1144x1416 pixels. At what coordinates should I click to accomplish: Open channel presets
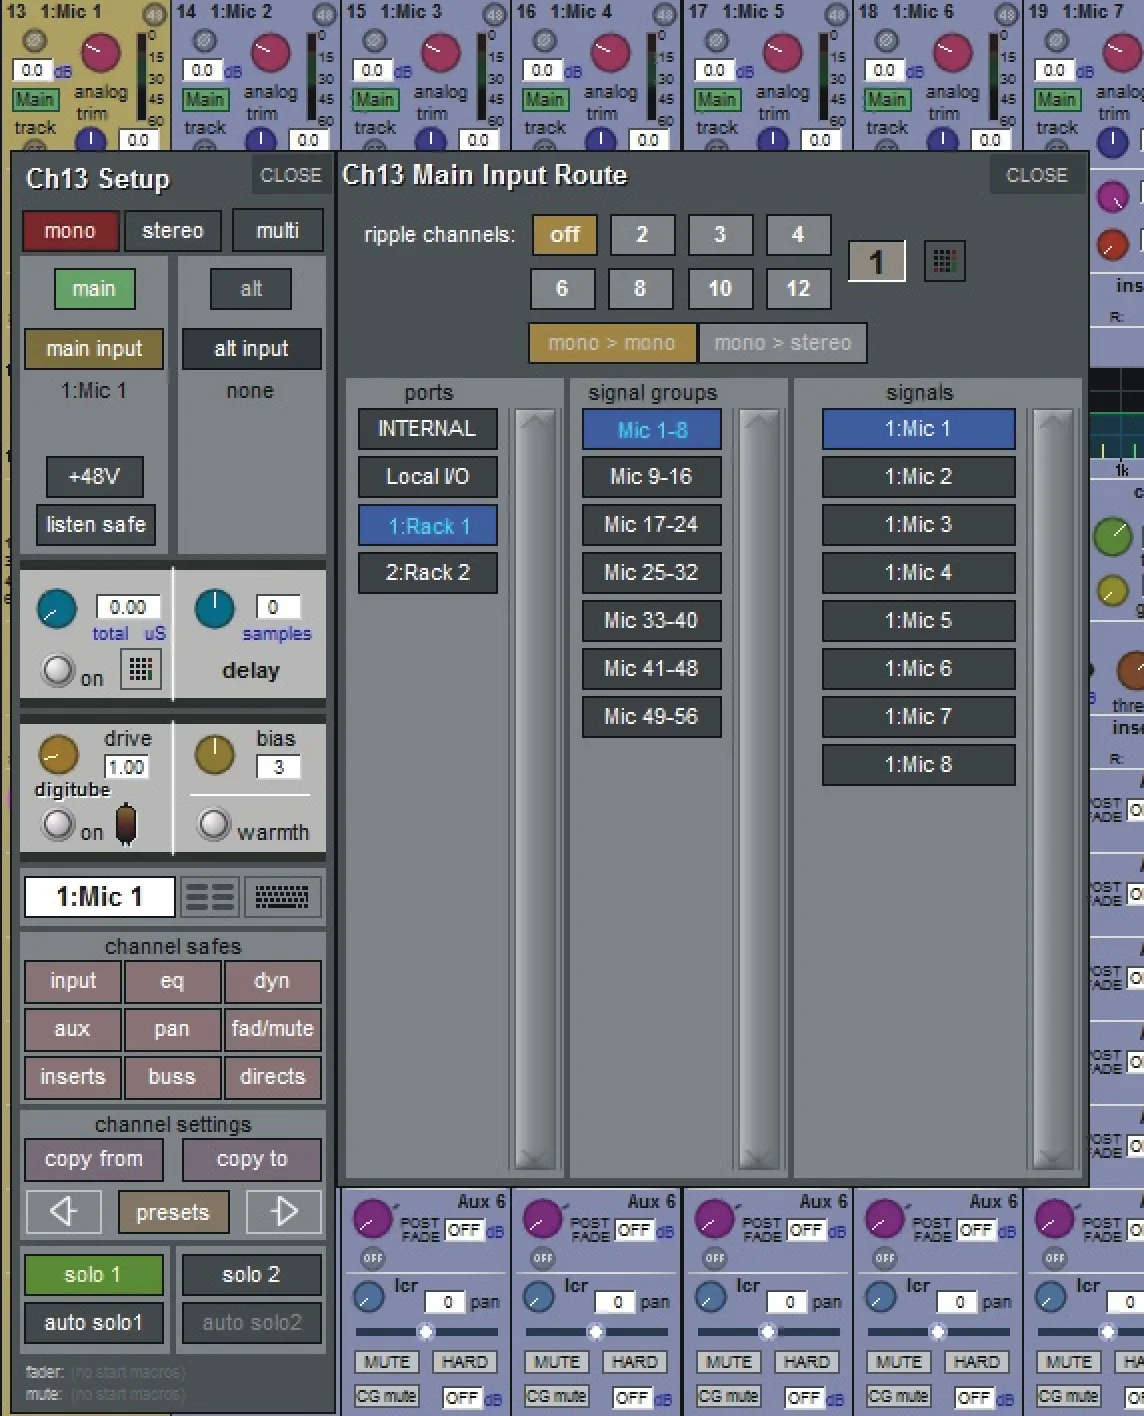(173, 1213)
